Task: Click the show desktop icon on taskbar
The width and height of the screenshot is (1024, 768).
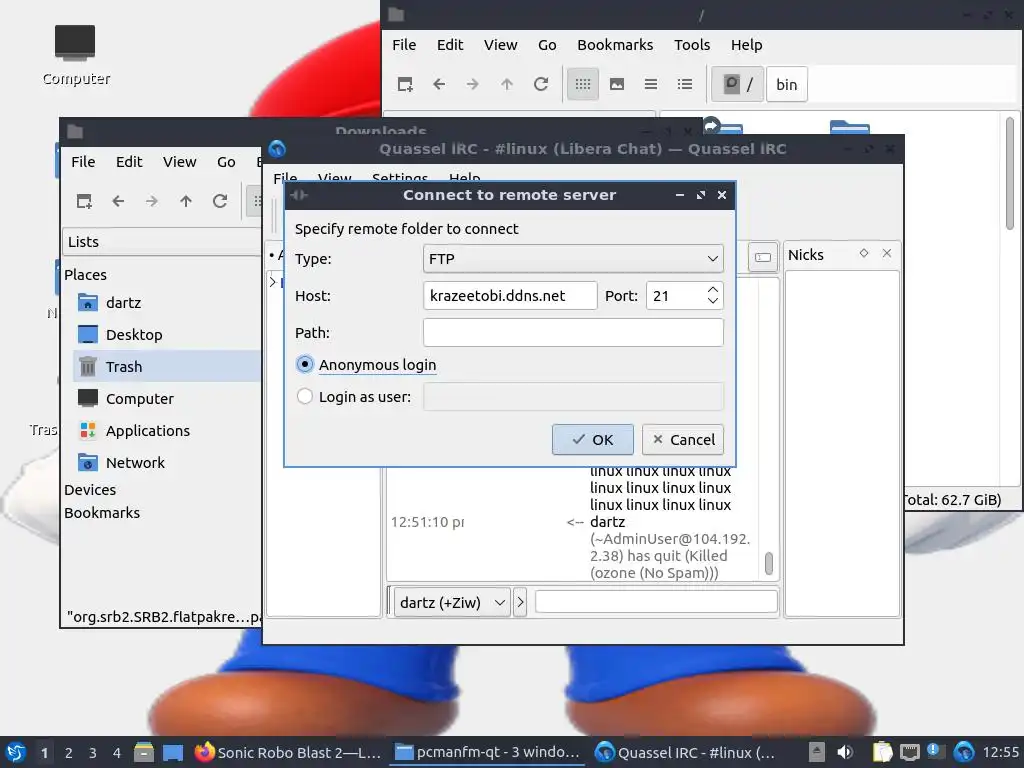Action: click(173, 752)
